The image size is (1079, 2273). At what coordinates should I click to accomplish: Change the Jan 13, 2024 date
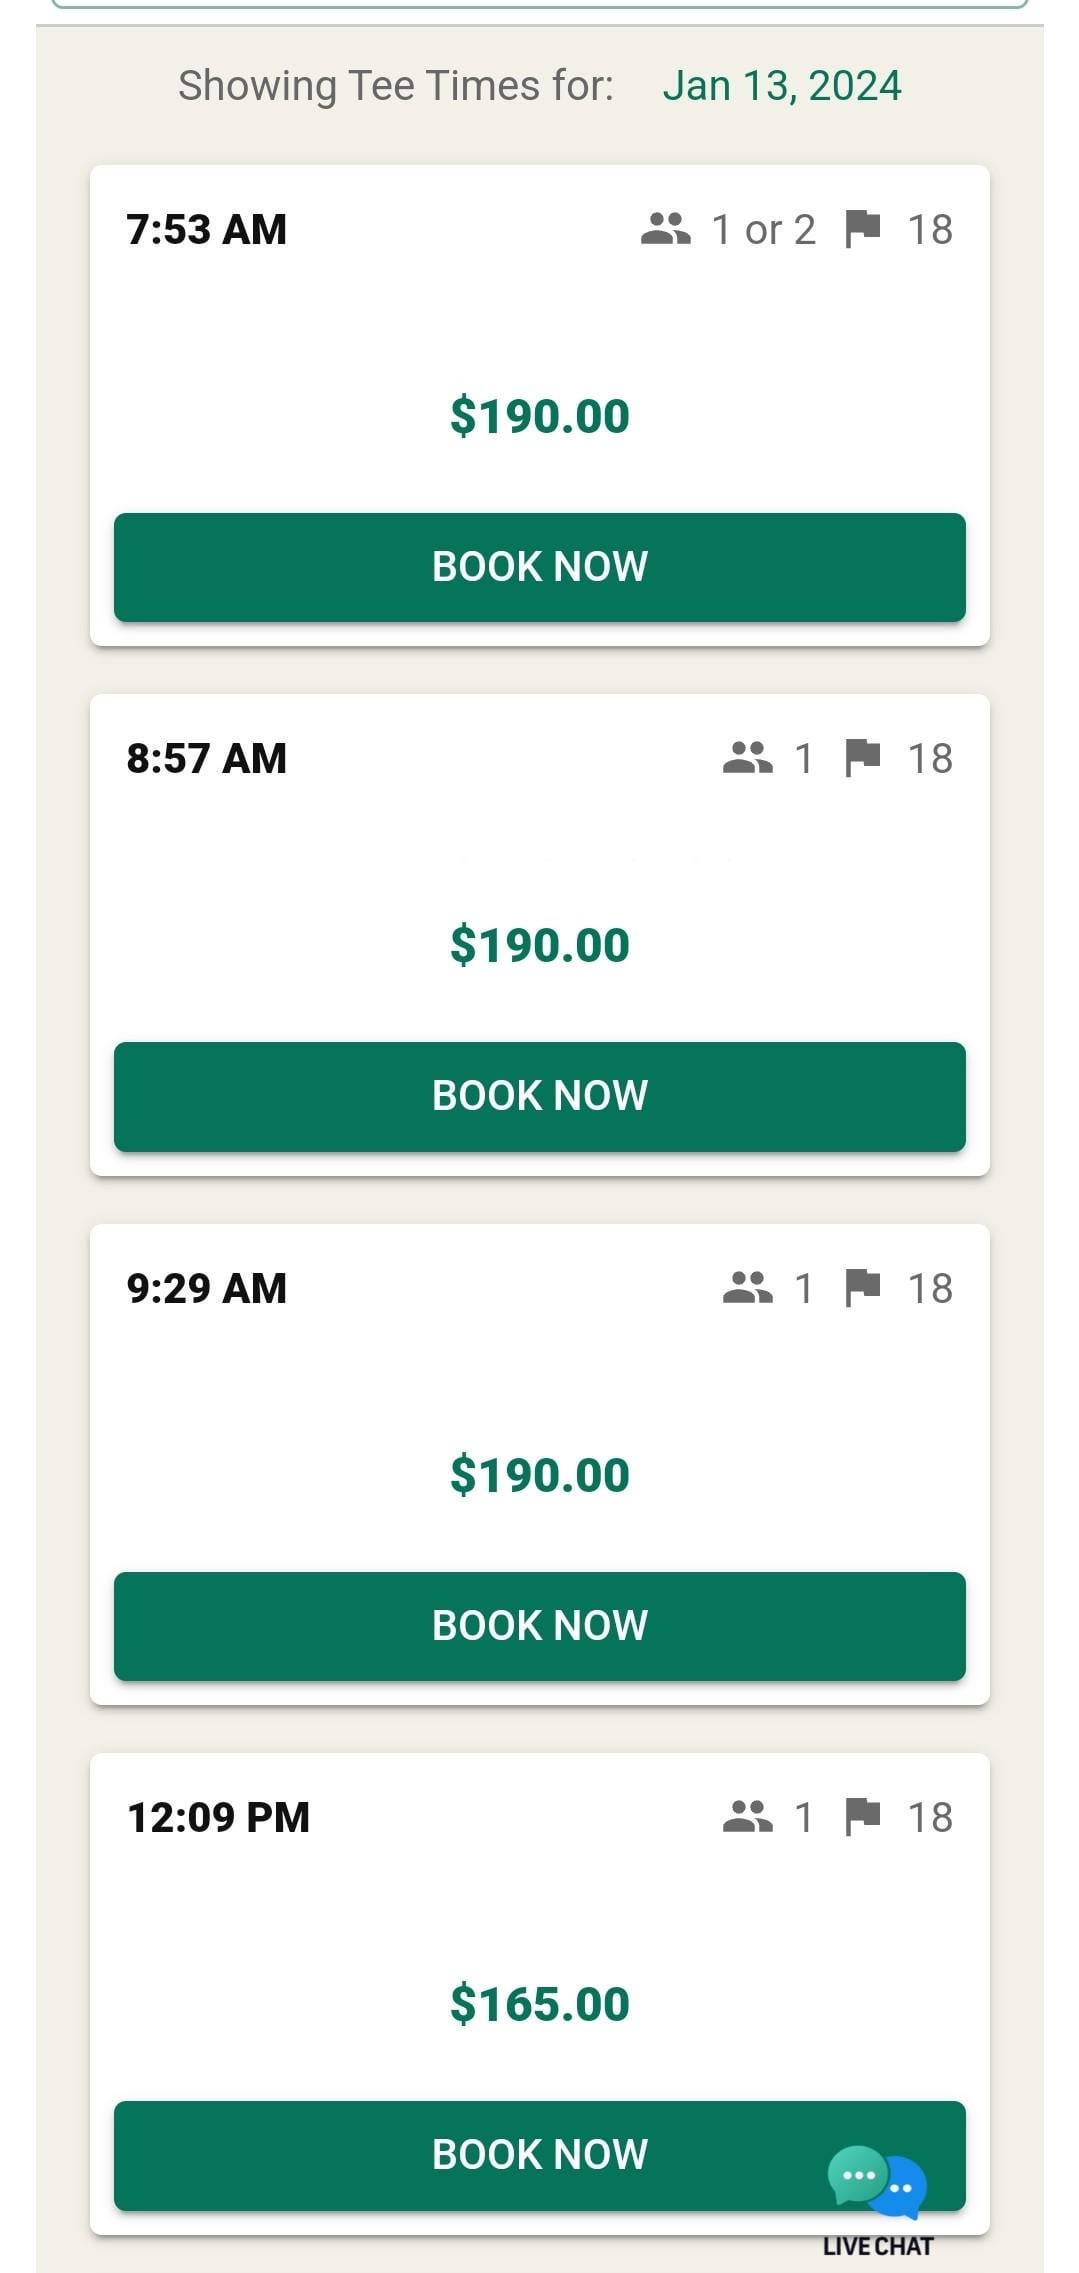pos(782,86)
